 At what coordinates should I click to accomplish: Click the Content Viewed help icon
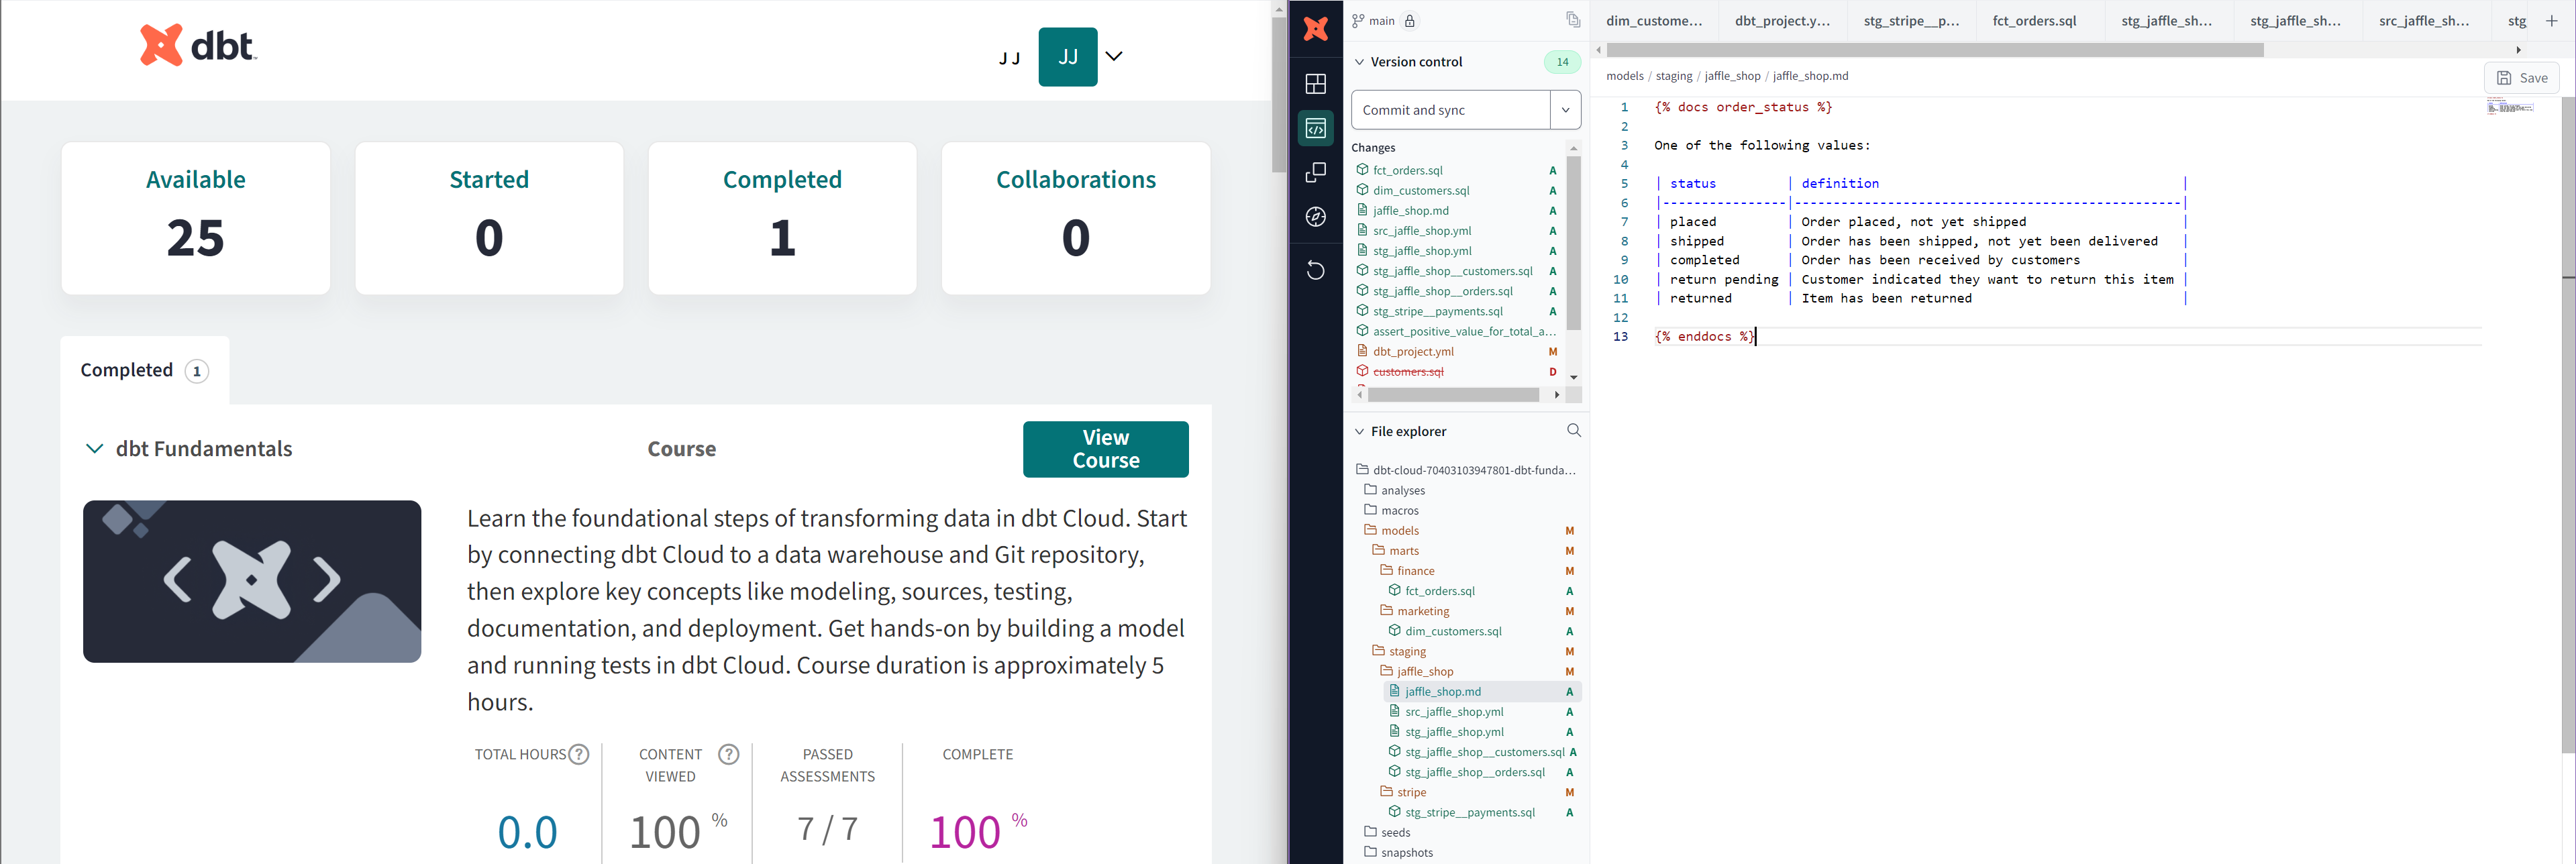point(729,754)
